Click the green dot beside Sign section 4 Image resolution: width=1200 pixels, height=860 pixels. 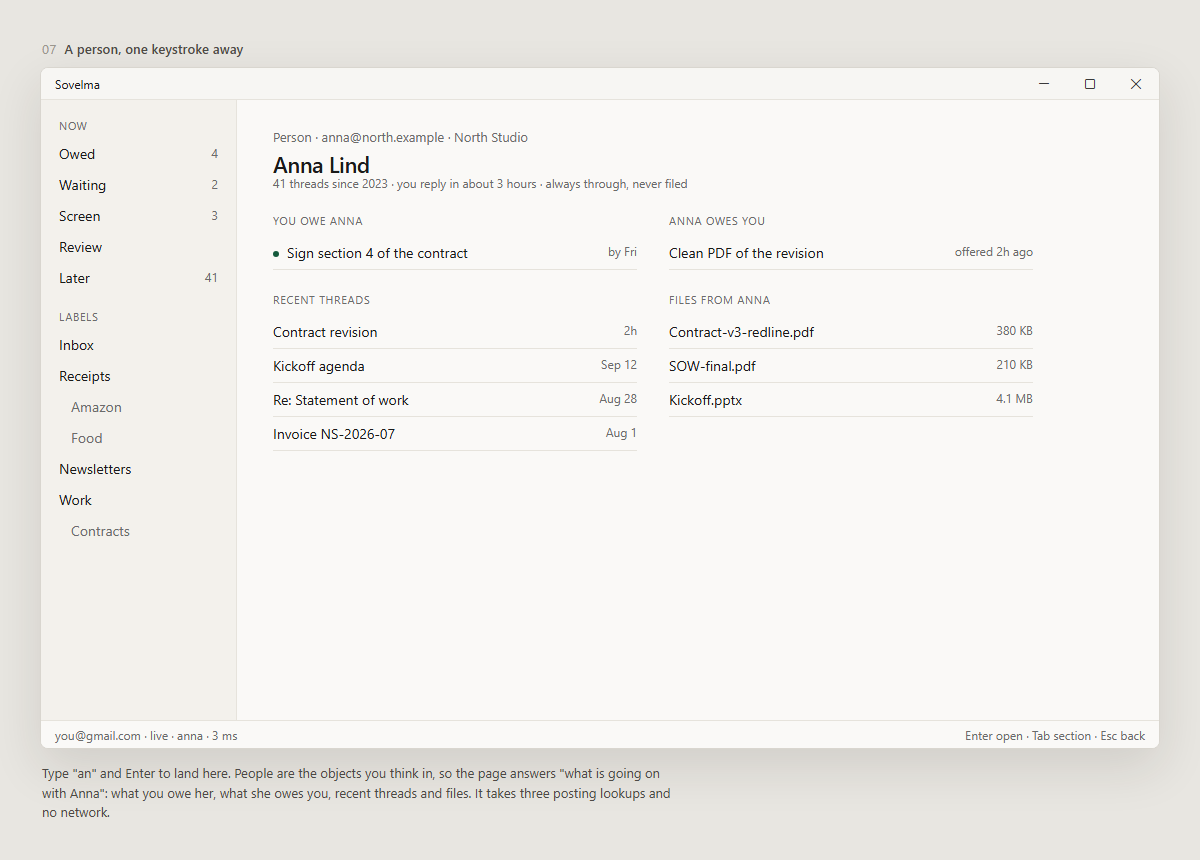[276, 254]
